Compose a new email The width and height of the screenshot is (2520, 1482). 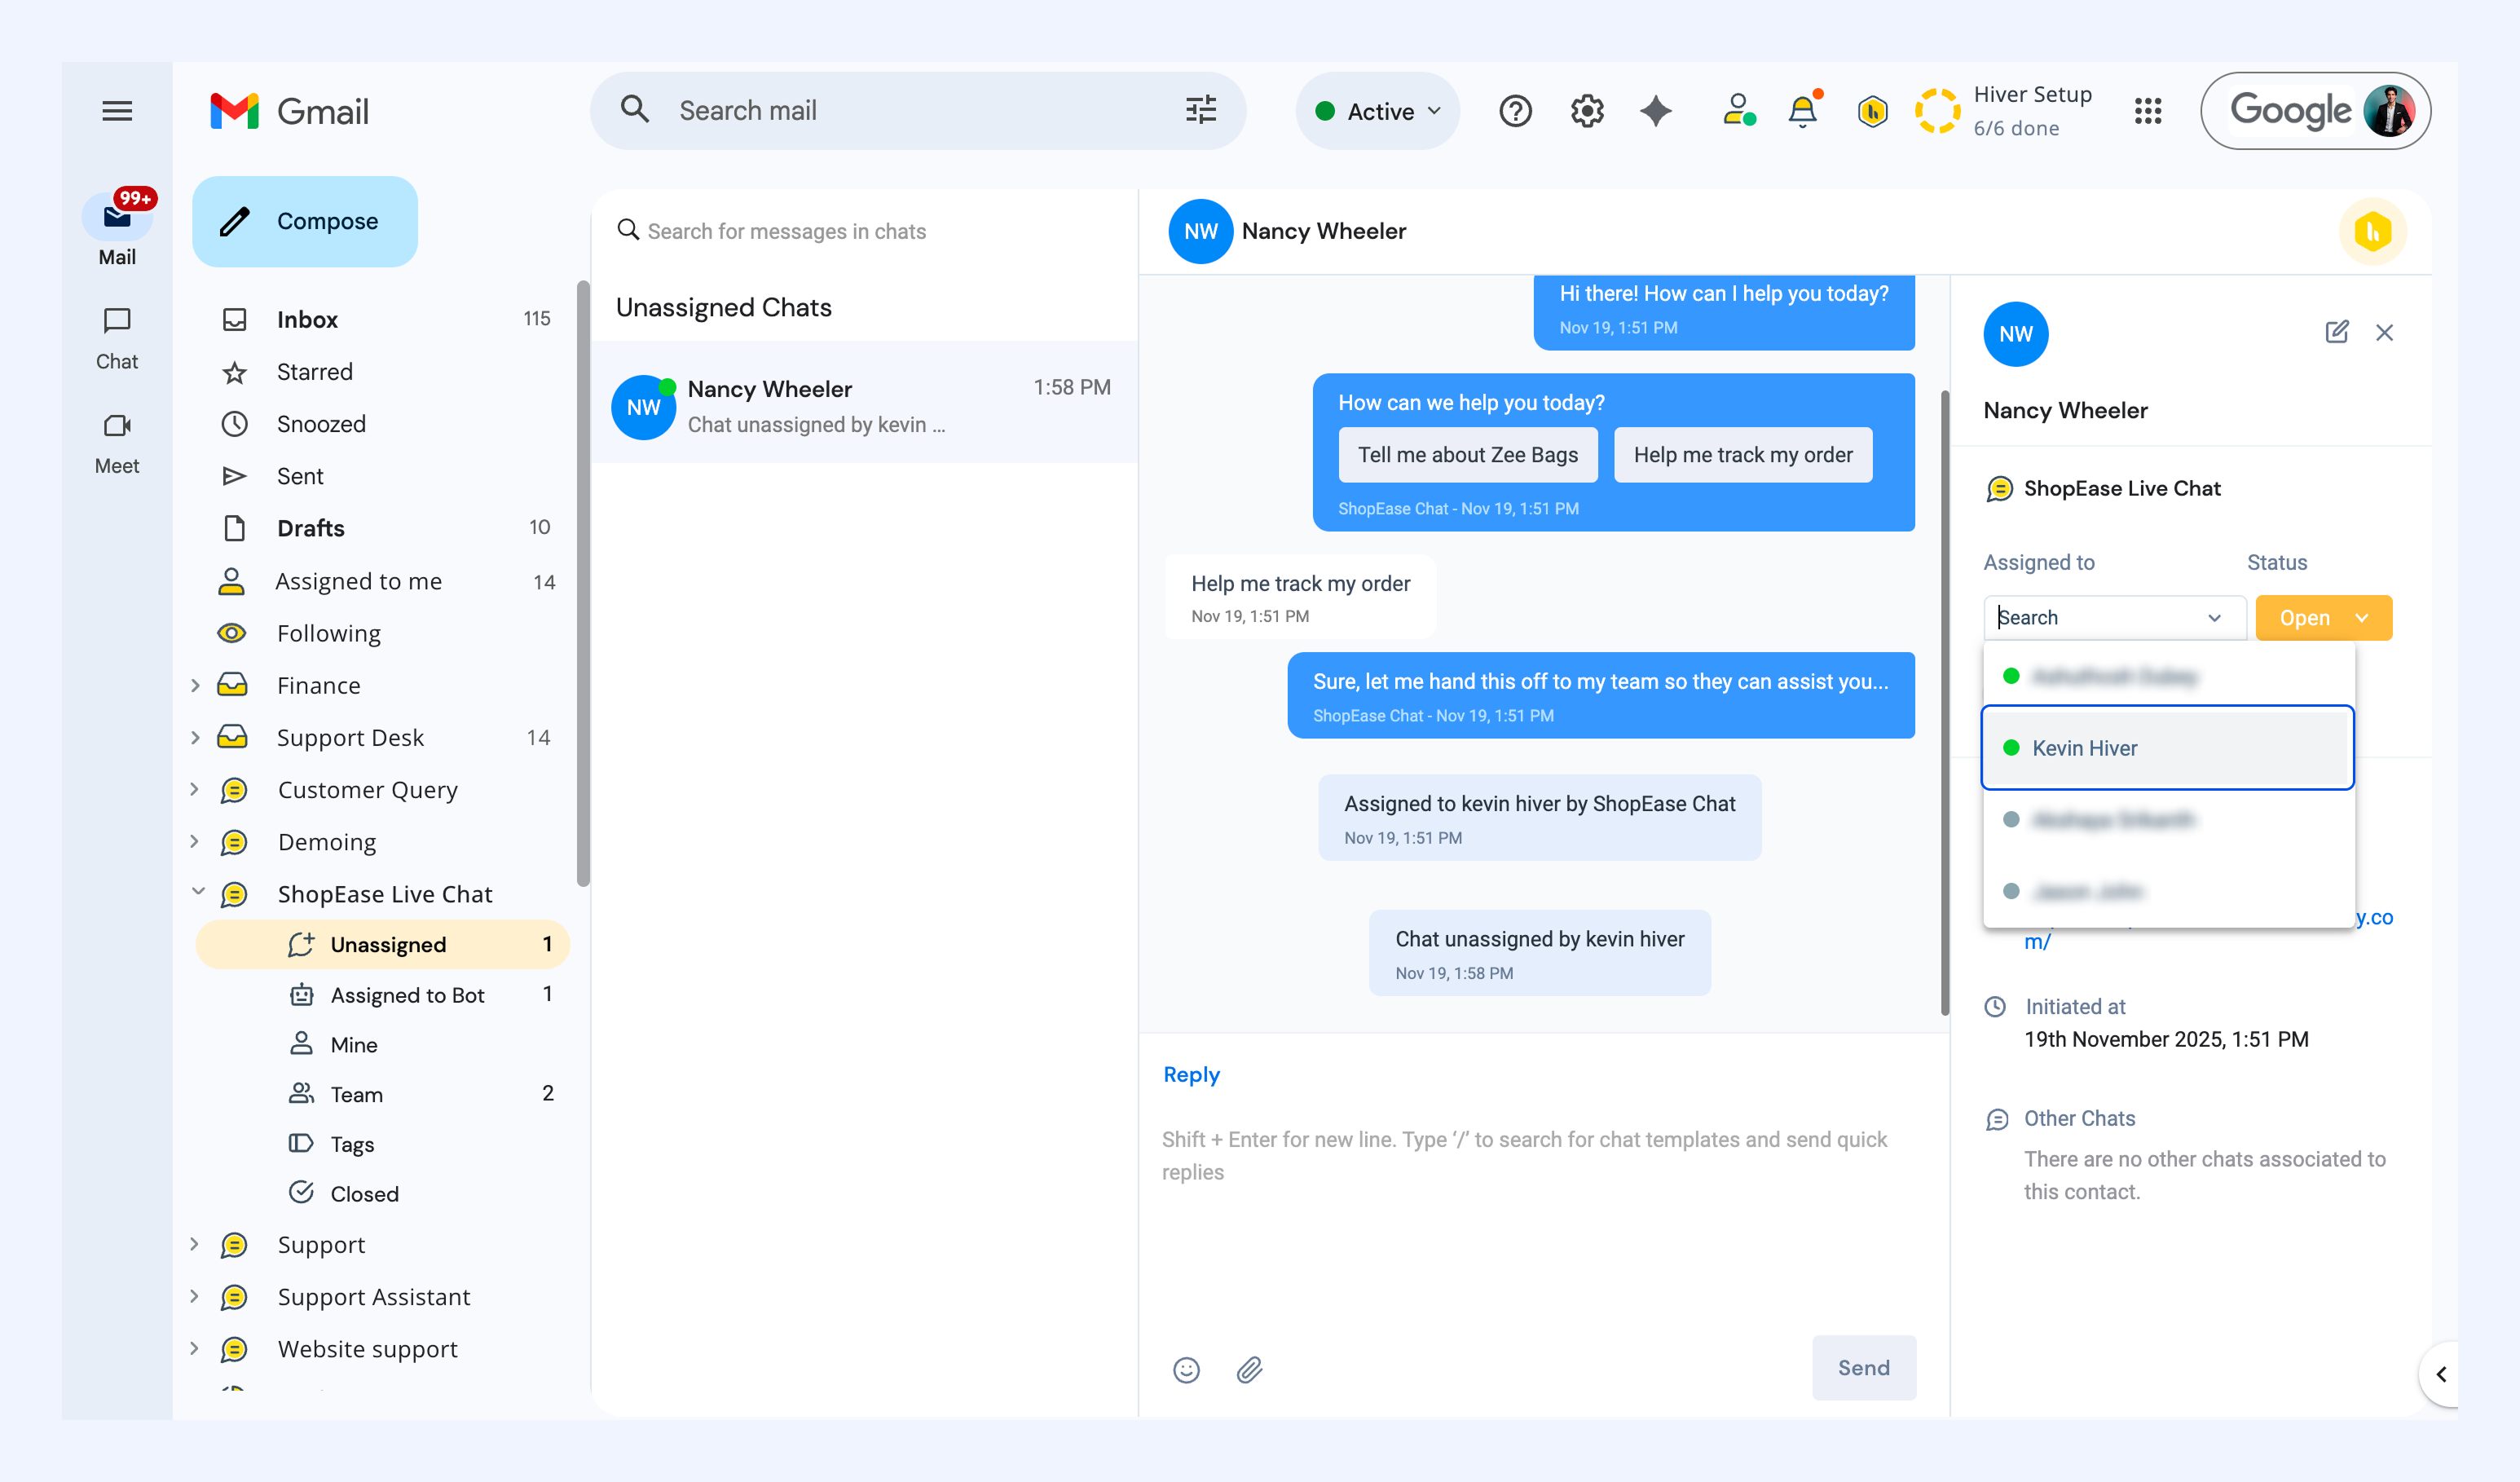pos(305,221)
